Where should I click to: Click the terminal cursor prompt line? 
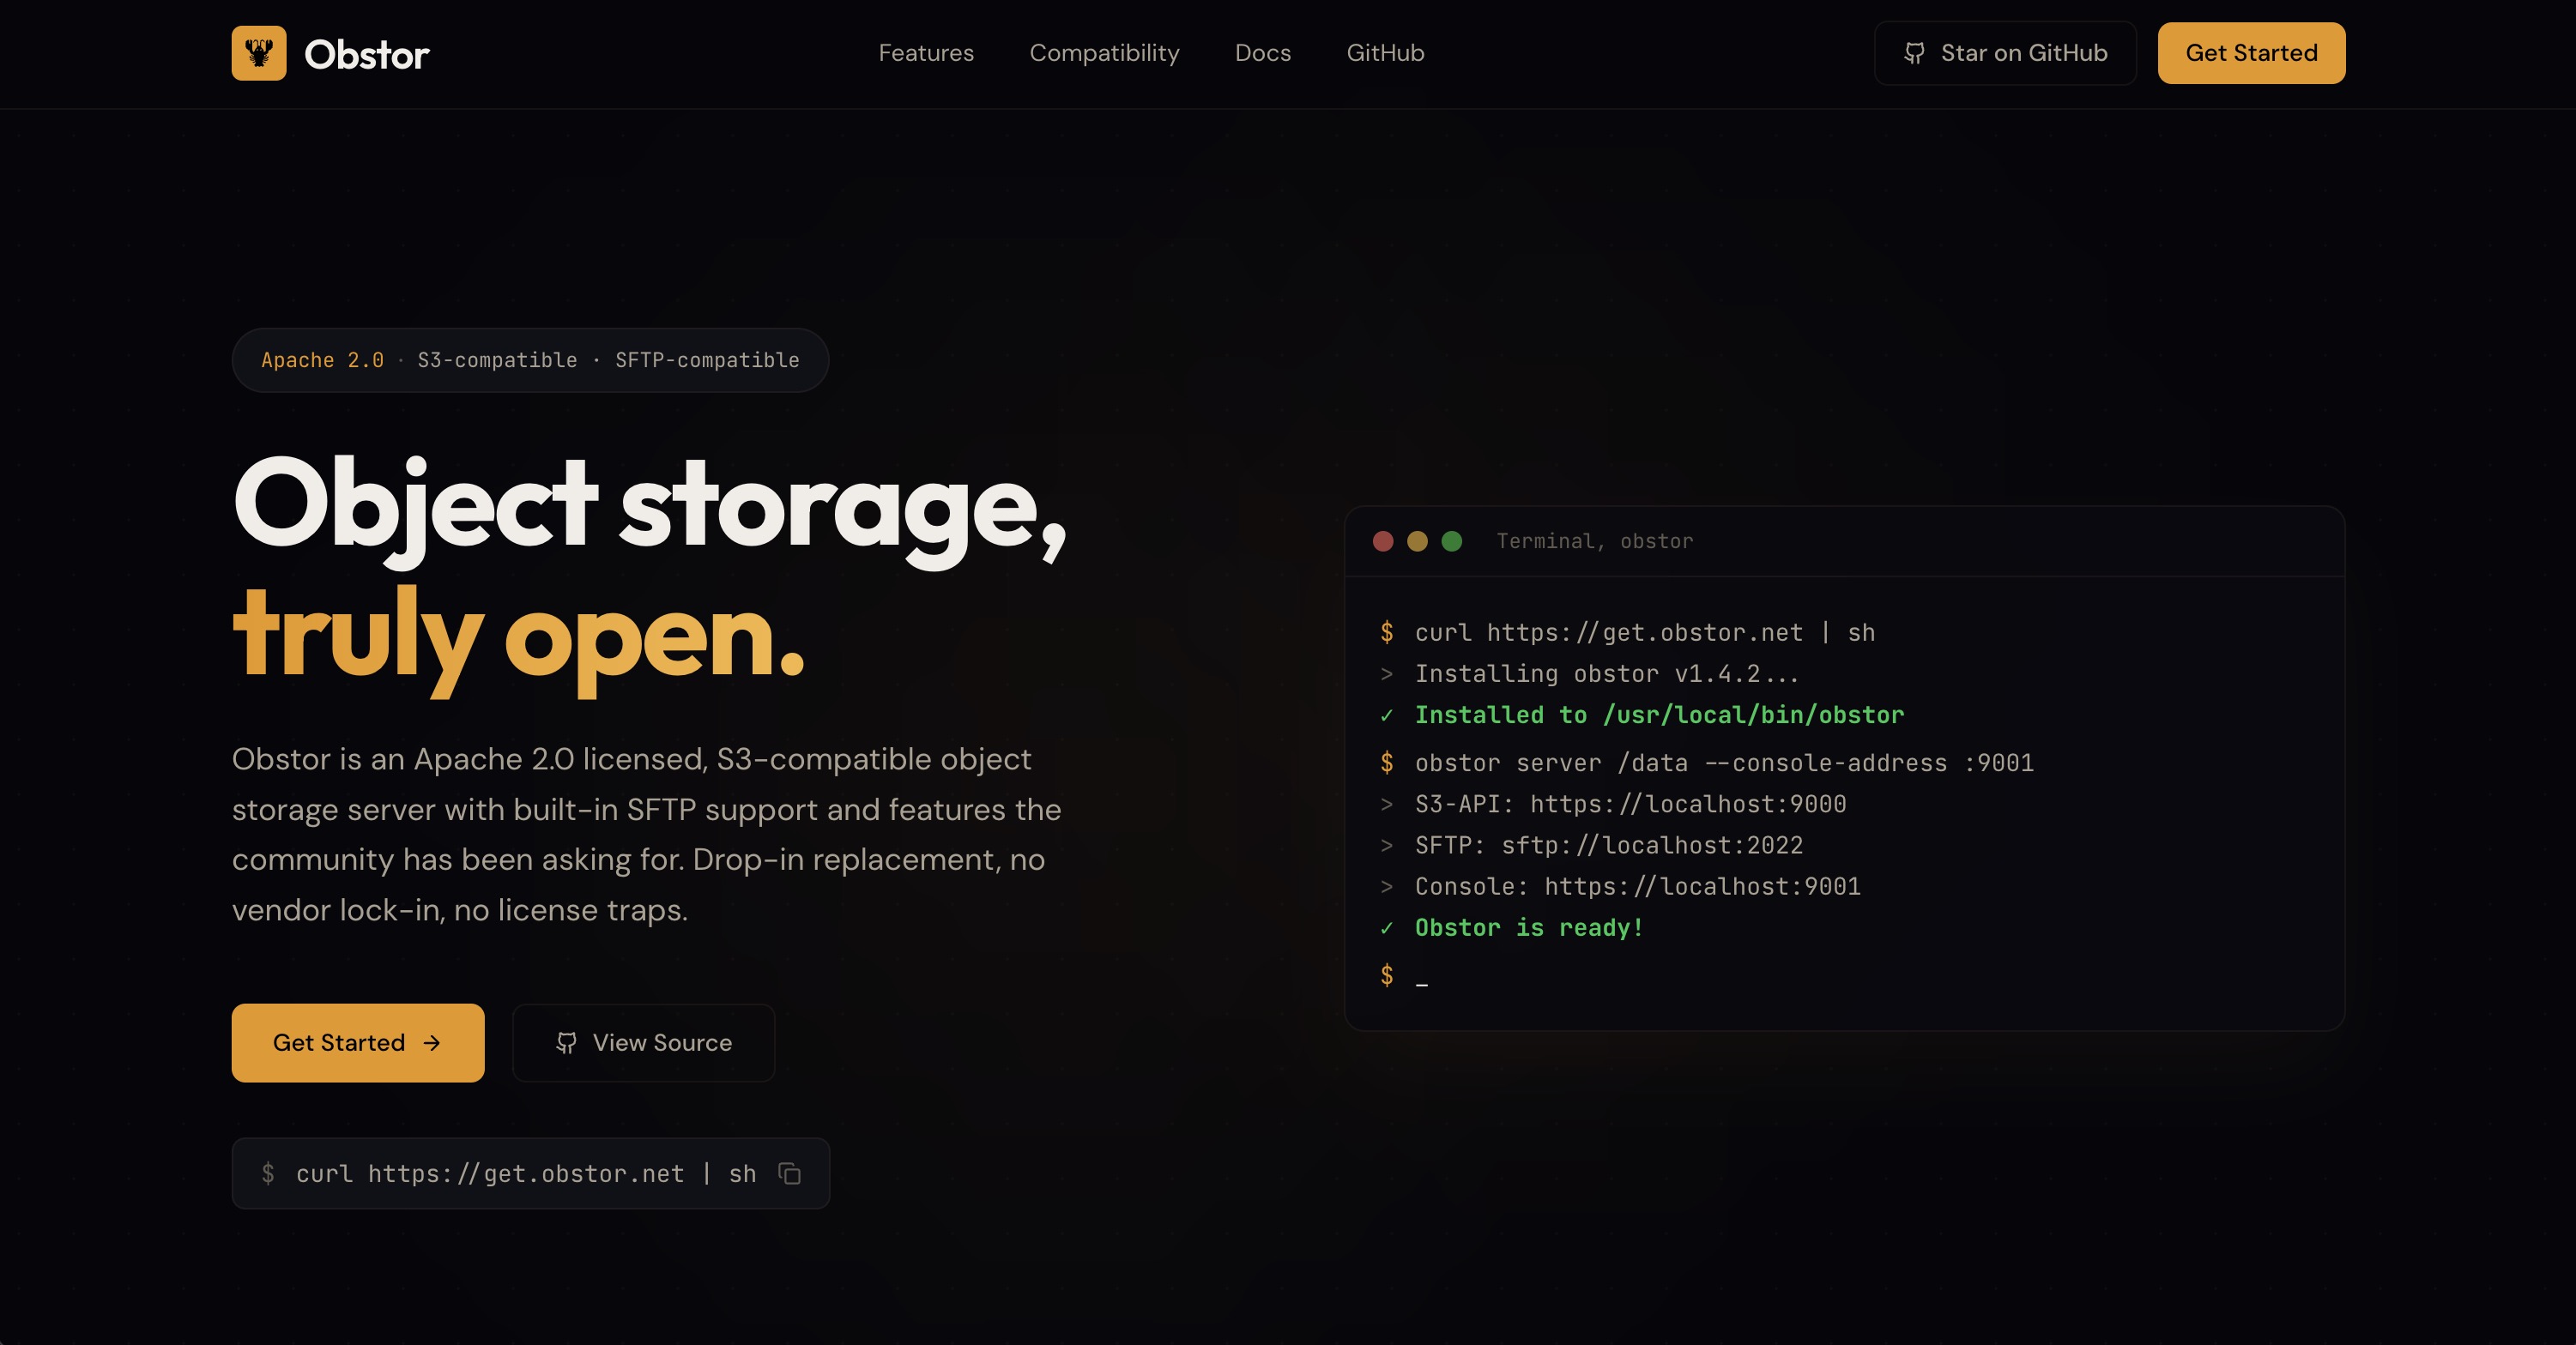click(1404, 975)
